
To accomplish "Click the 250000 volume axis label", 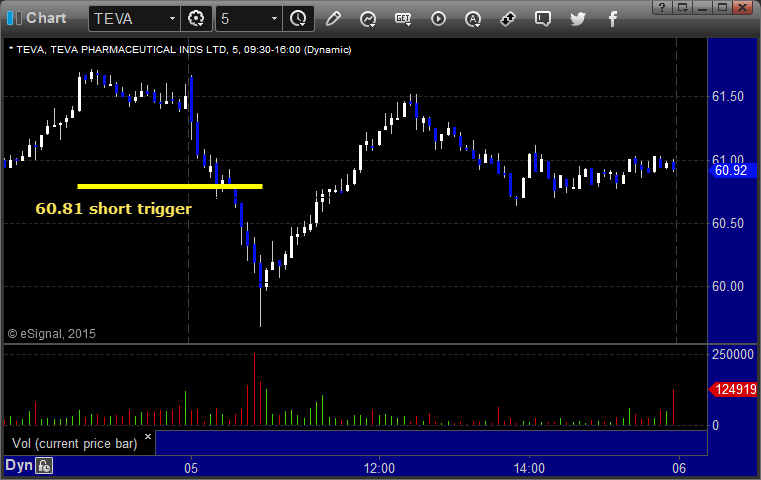I will (x=733, y=354).
